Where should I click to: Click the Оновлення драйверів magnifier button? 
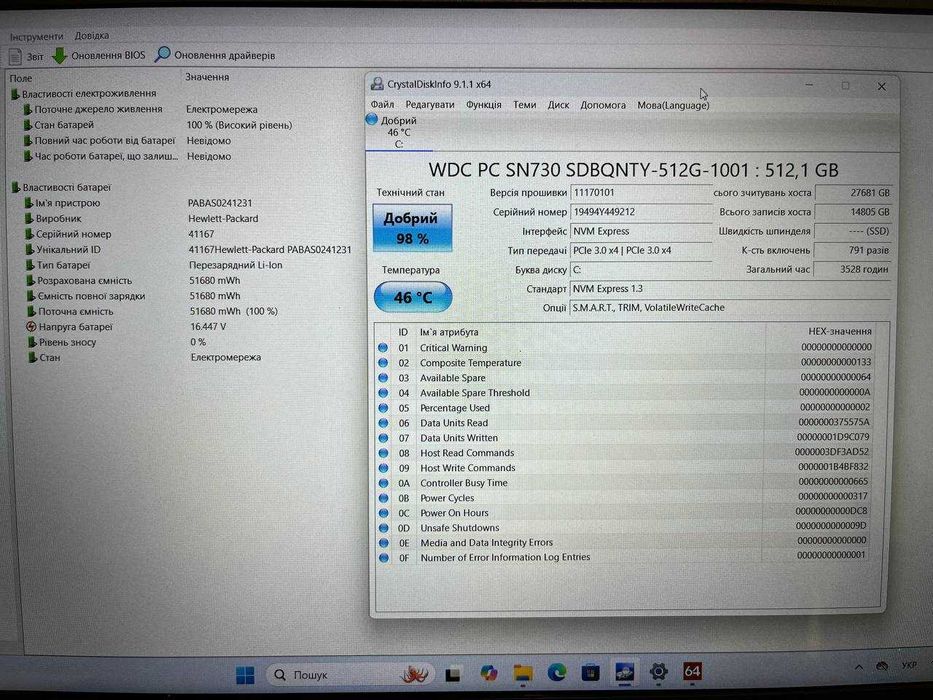coord(215,55)
